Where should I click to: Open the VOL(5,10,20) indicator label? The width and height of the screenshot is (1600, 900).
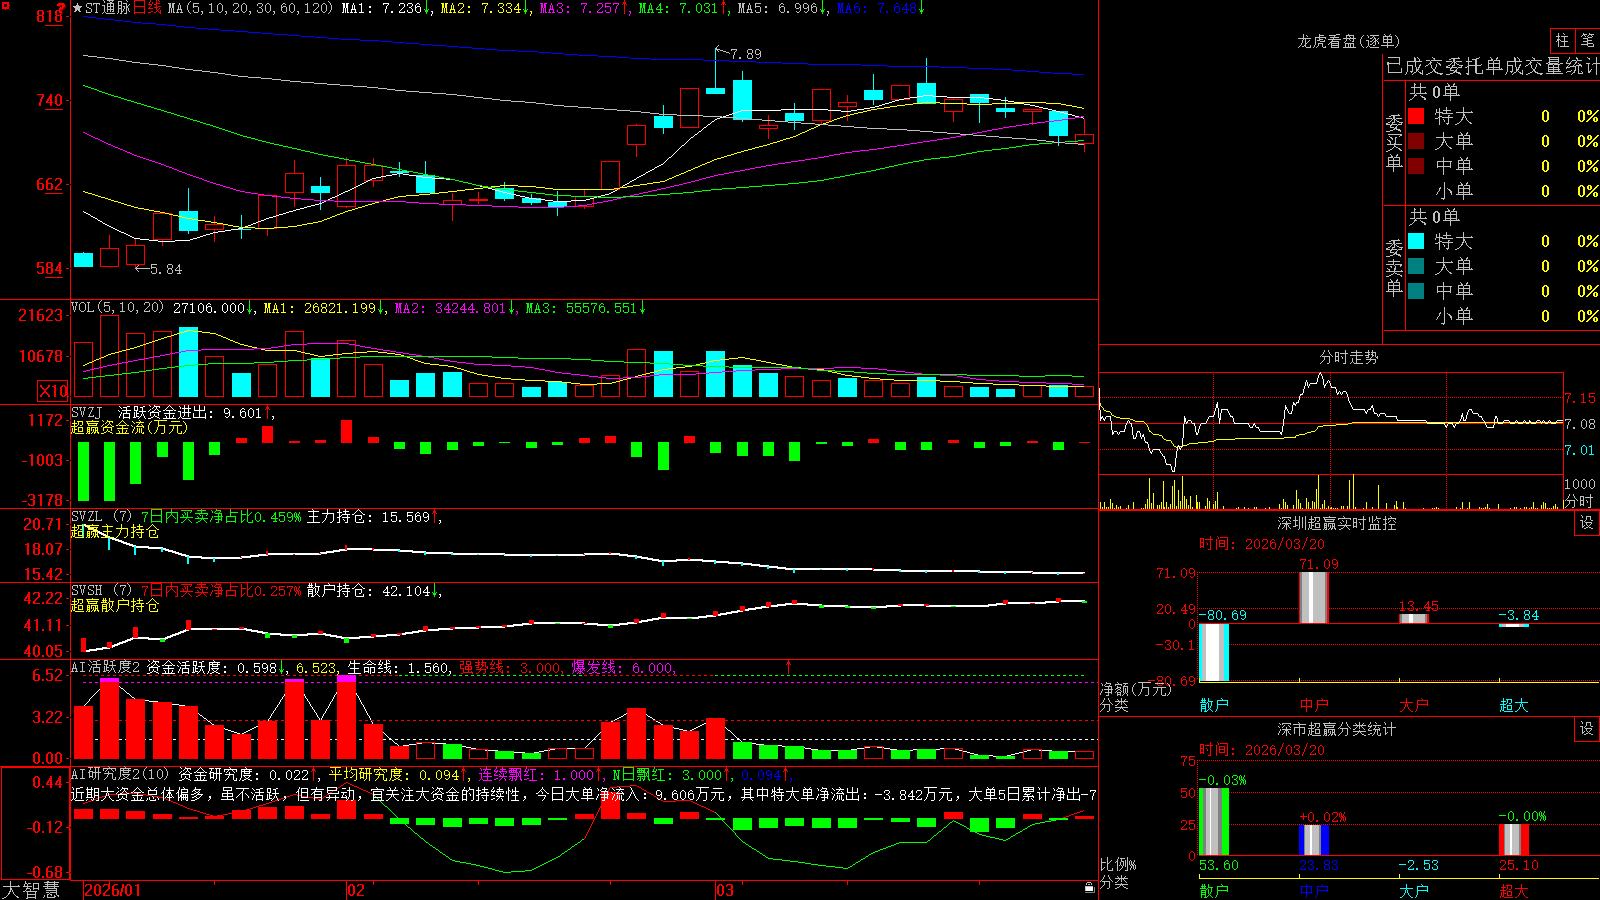click(x=117, y=308)
